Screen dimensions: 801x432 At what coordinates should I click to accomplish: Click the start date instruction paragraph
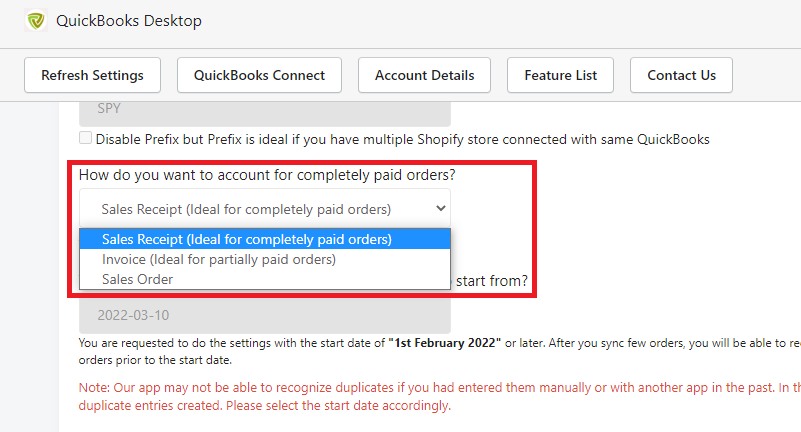(439, 351)
